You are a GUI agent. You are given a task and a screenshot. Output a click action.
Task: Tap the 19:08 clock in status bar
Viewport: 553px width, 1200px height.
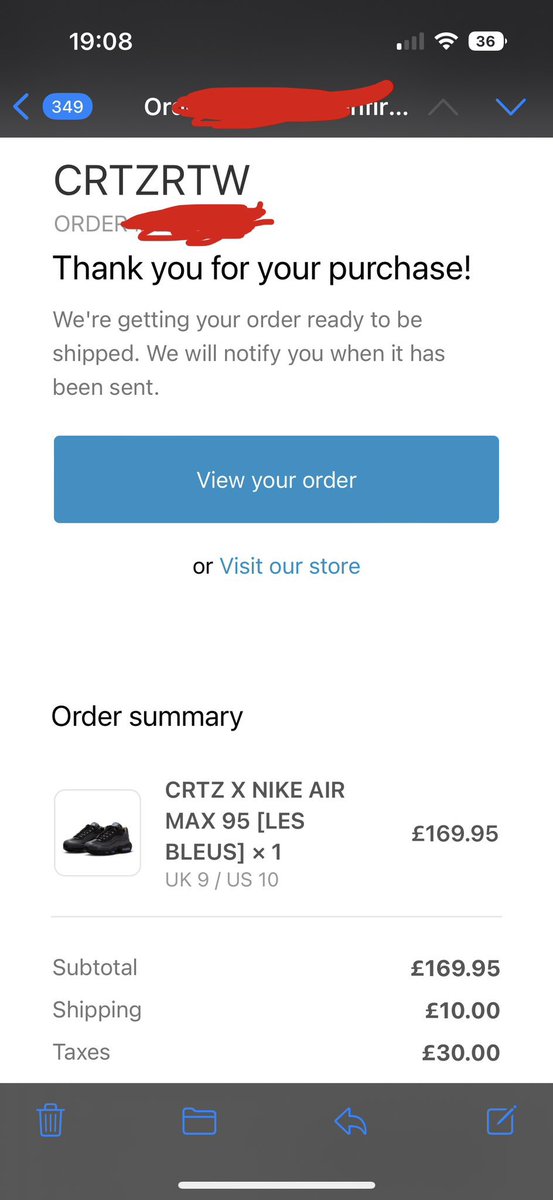point(101,42)
